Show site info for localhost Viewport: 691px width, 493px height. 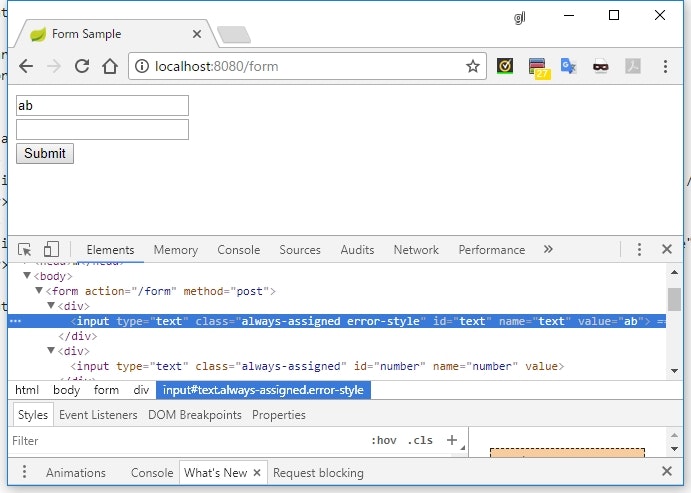pyautogui.click(x=141, y=67)
